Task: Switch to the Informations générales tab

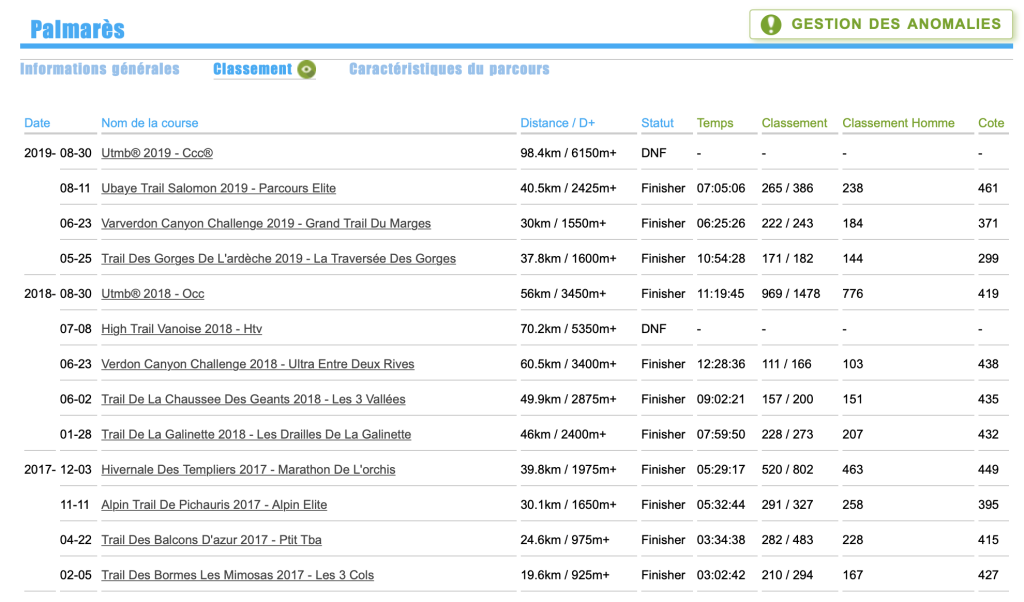Action: (x=100, y=69)
